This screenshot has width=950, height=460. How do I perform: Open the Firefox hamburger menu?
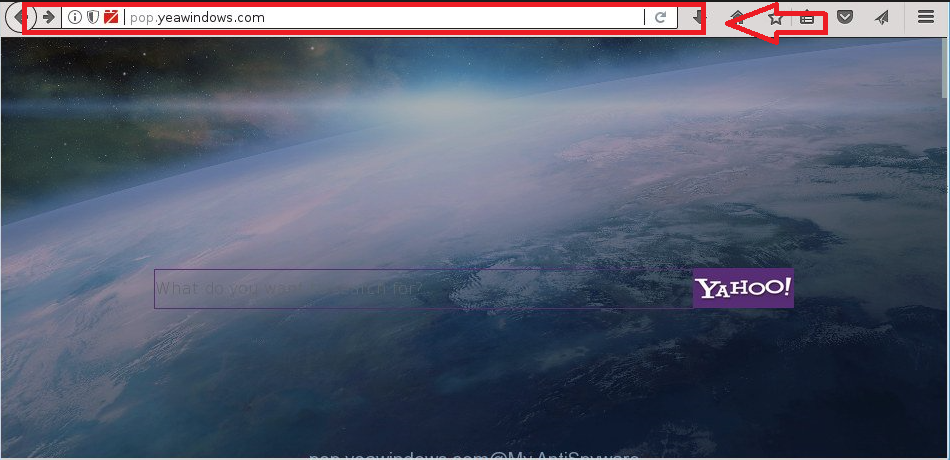pyautogui.click(x=926, y=17)
